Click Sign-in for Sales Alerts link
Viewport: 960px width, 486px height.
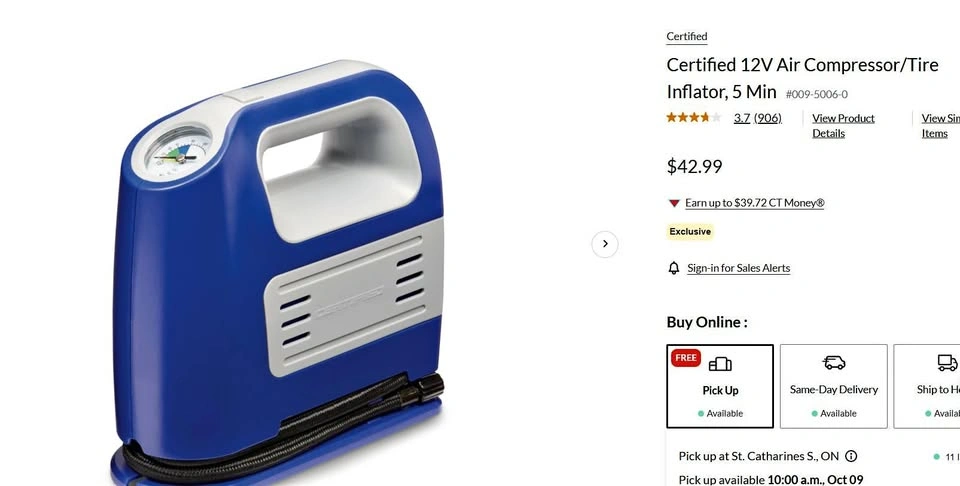pos(738,268)
